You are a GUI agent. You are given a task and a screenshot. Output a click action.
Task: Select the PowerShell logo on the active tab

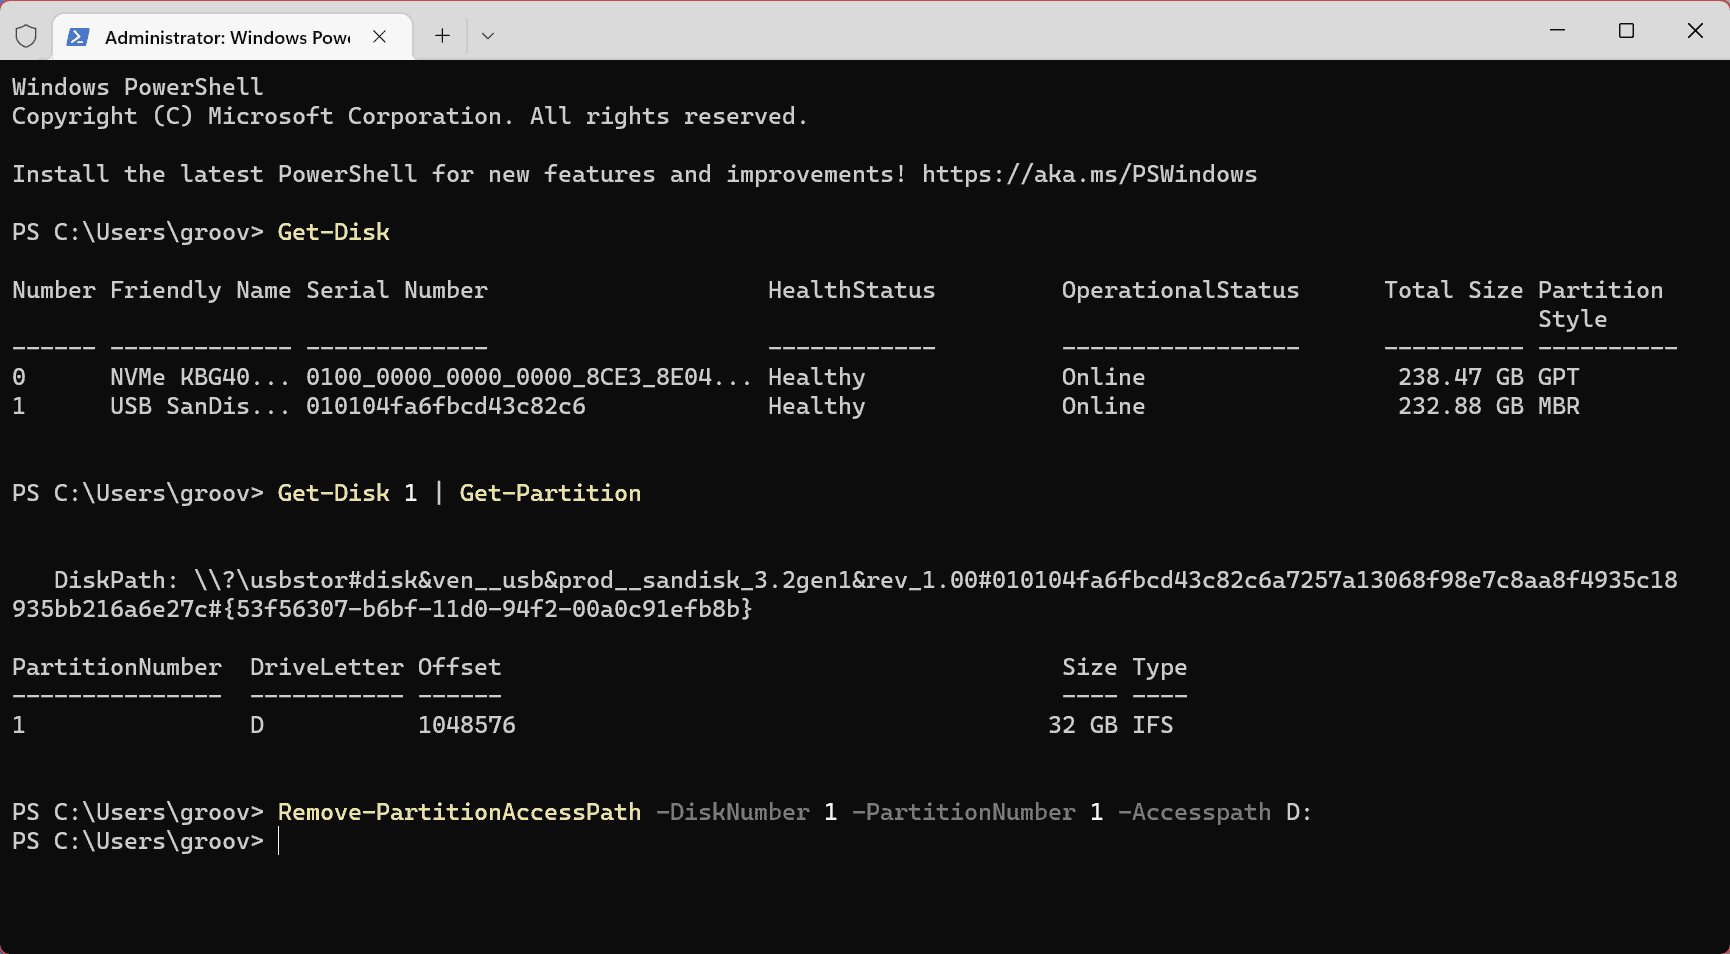tap(77, 36)
